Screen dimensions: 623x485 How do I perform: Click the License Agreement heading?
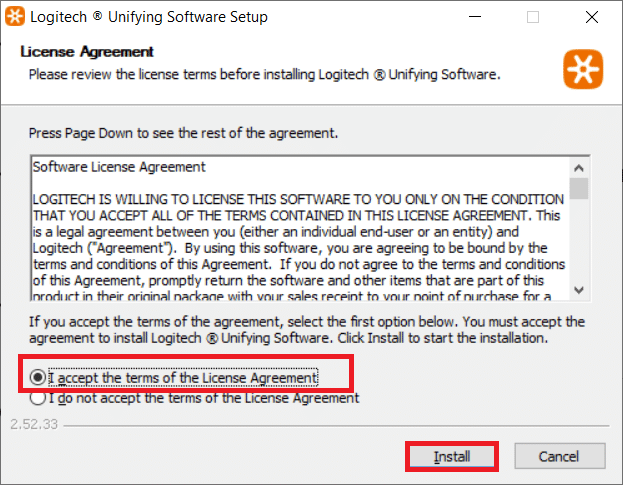(x=87, y=52)
